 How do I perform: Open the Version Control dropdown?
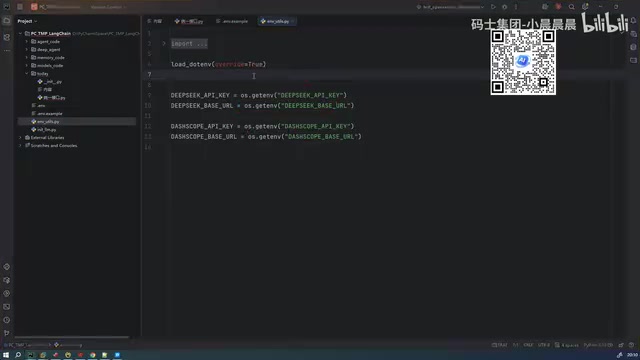[x=108, y=7]
